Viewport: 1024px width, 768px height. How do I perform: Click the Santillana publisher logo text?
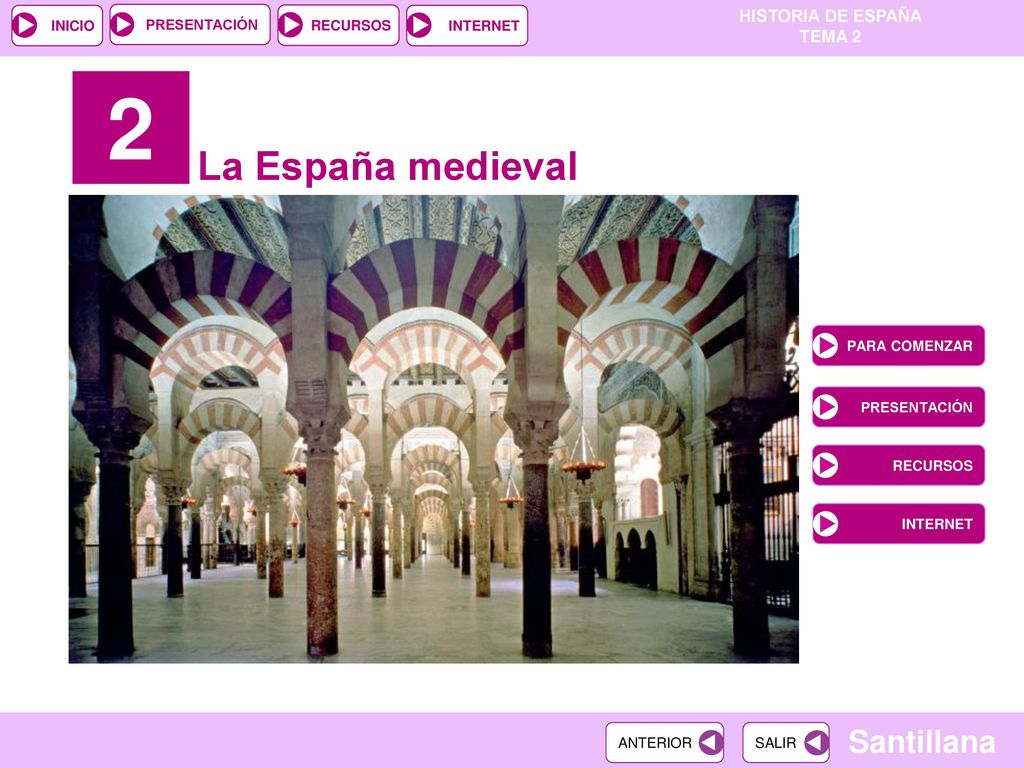(921, 742)
